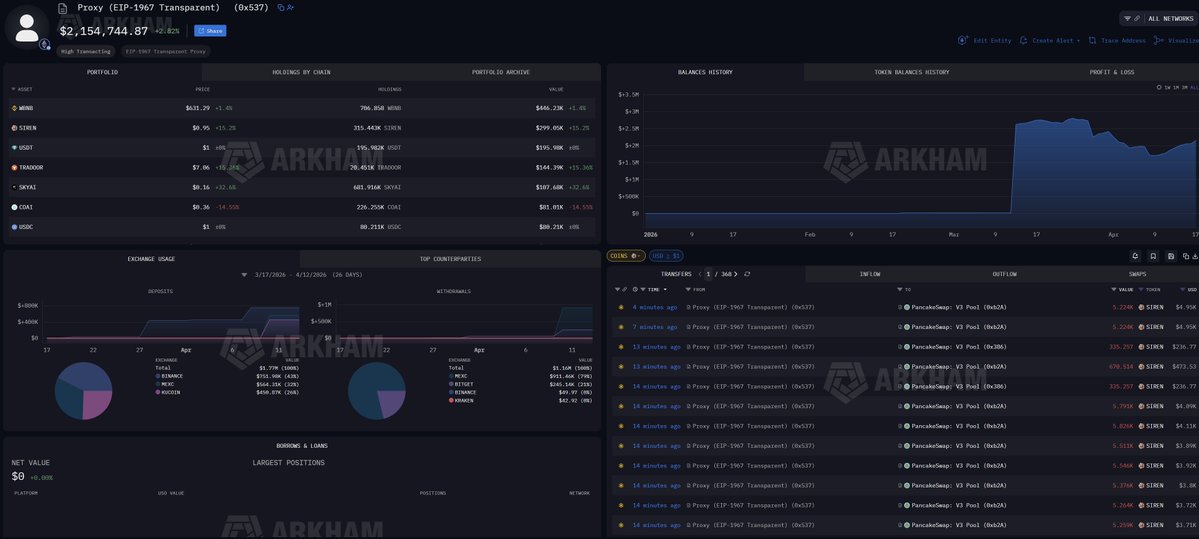This screenshot has height=539, width=1199.
Task: Click the USDC token icon
Action: (x=14, y=227)
